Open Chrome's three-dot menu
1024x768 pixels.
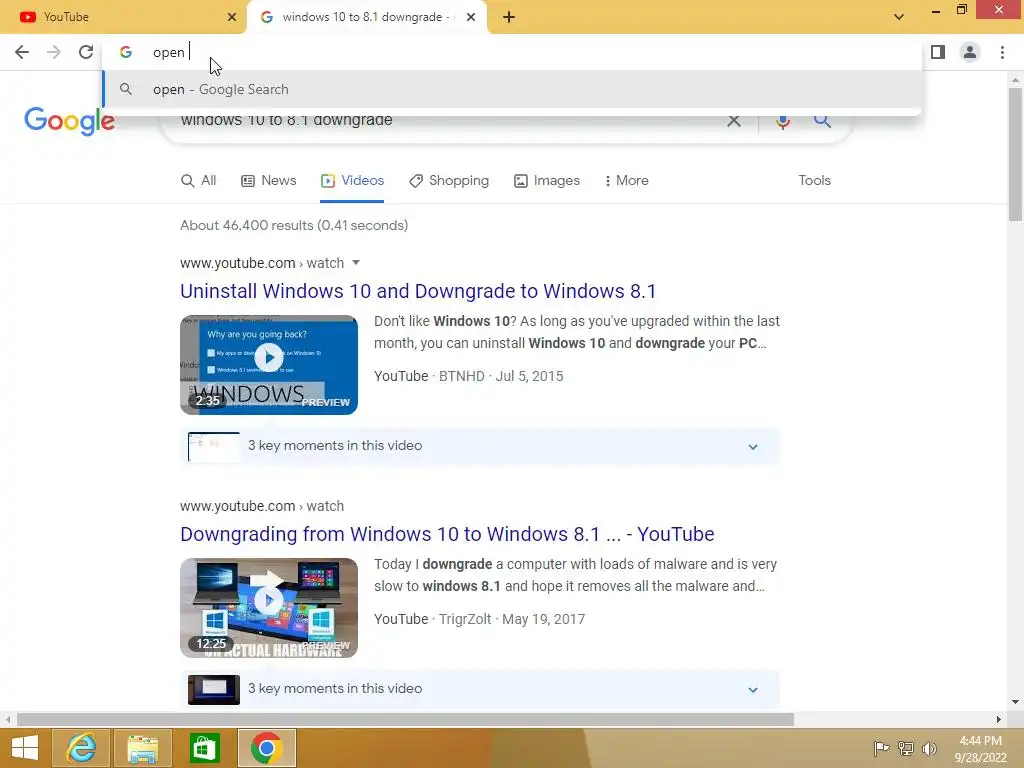click(1002, 52)
